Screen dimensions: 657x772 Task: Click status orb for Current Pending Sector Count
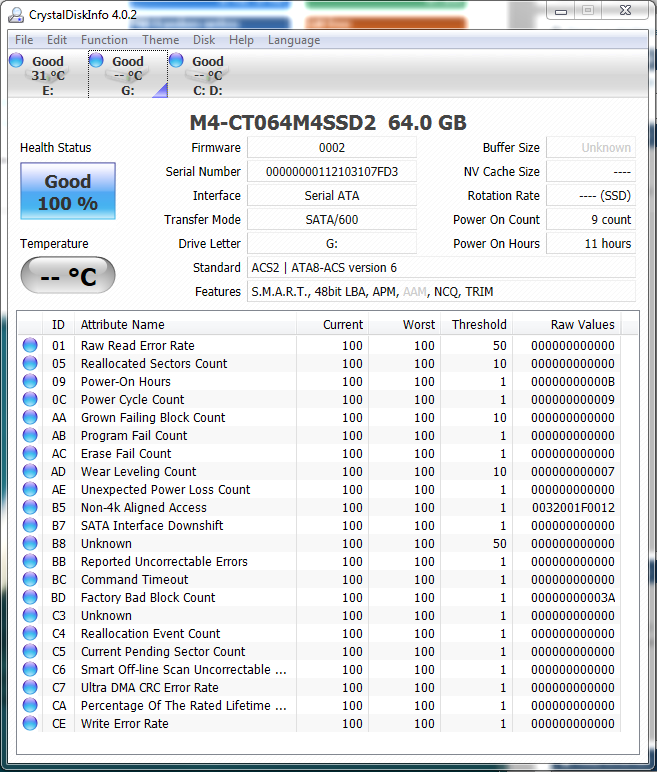coord(30,651)
